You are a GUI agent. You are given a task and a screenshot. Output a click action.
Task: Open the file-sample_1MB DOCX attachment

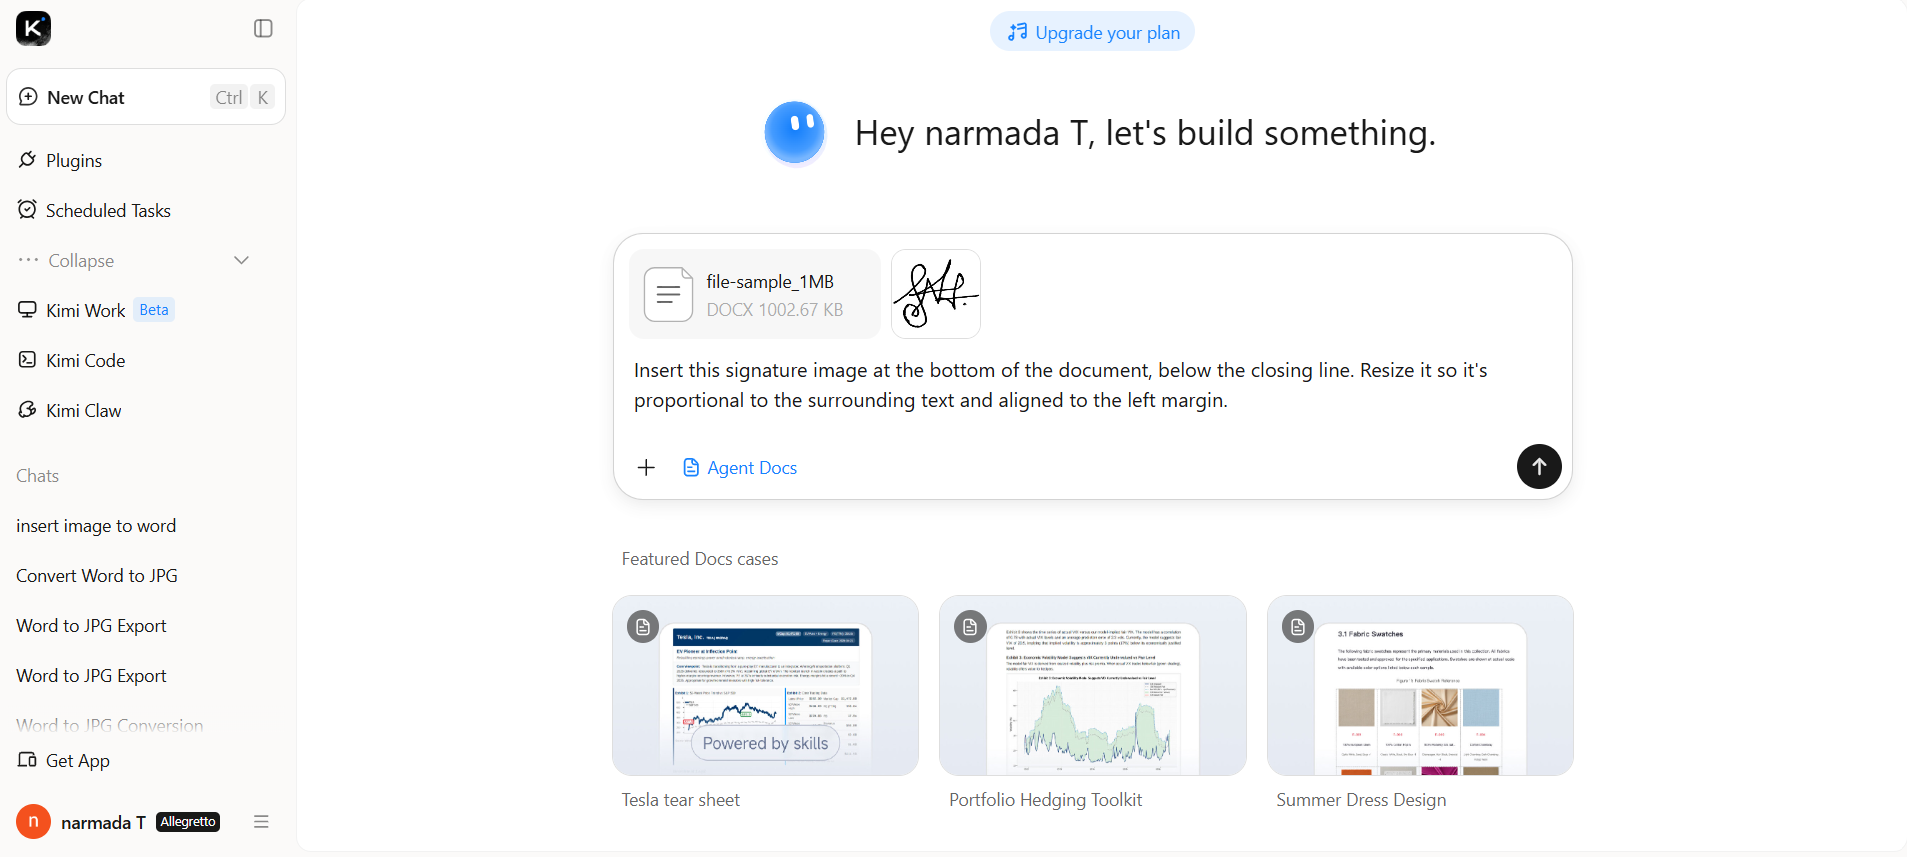(755, 294)
